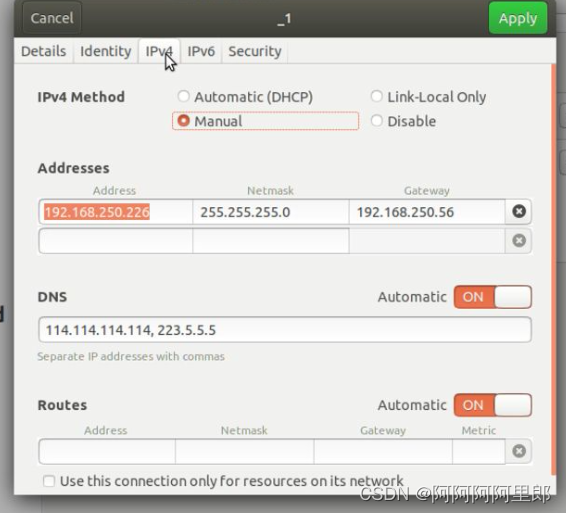Click the orange vertical scrollbar

553,269
